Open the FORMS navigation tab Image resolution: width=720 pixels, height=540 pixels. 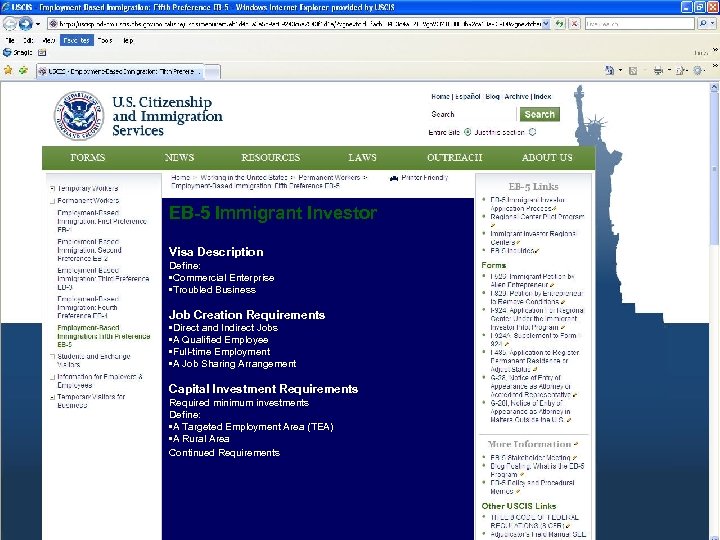point(88,158)
